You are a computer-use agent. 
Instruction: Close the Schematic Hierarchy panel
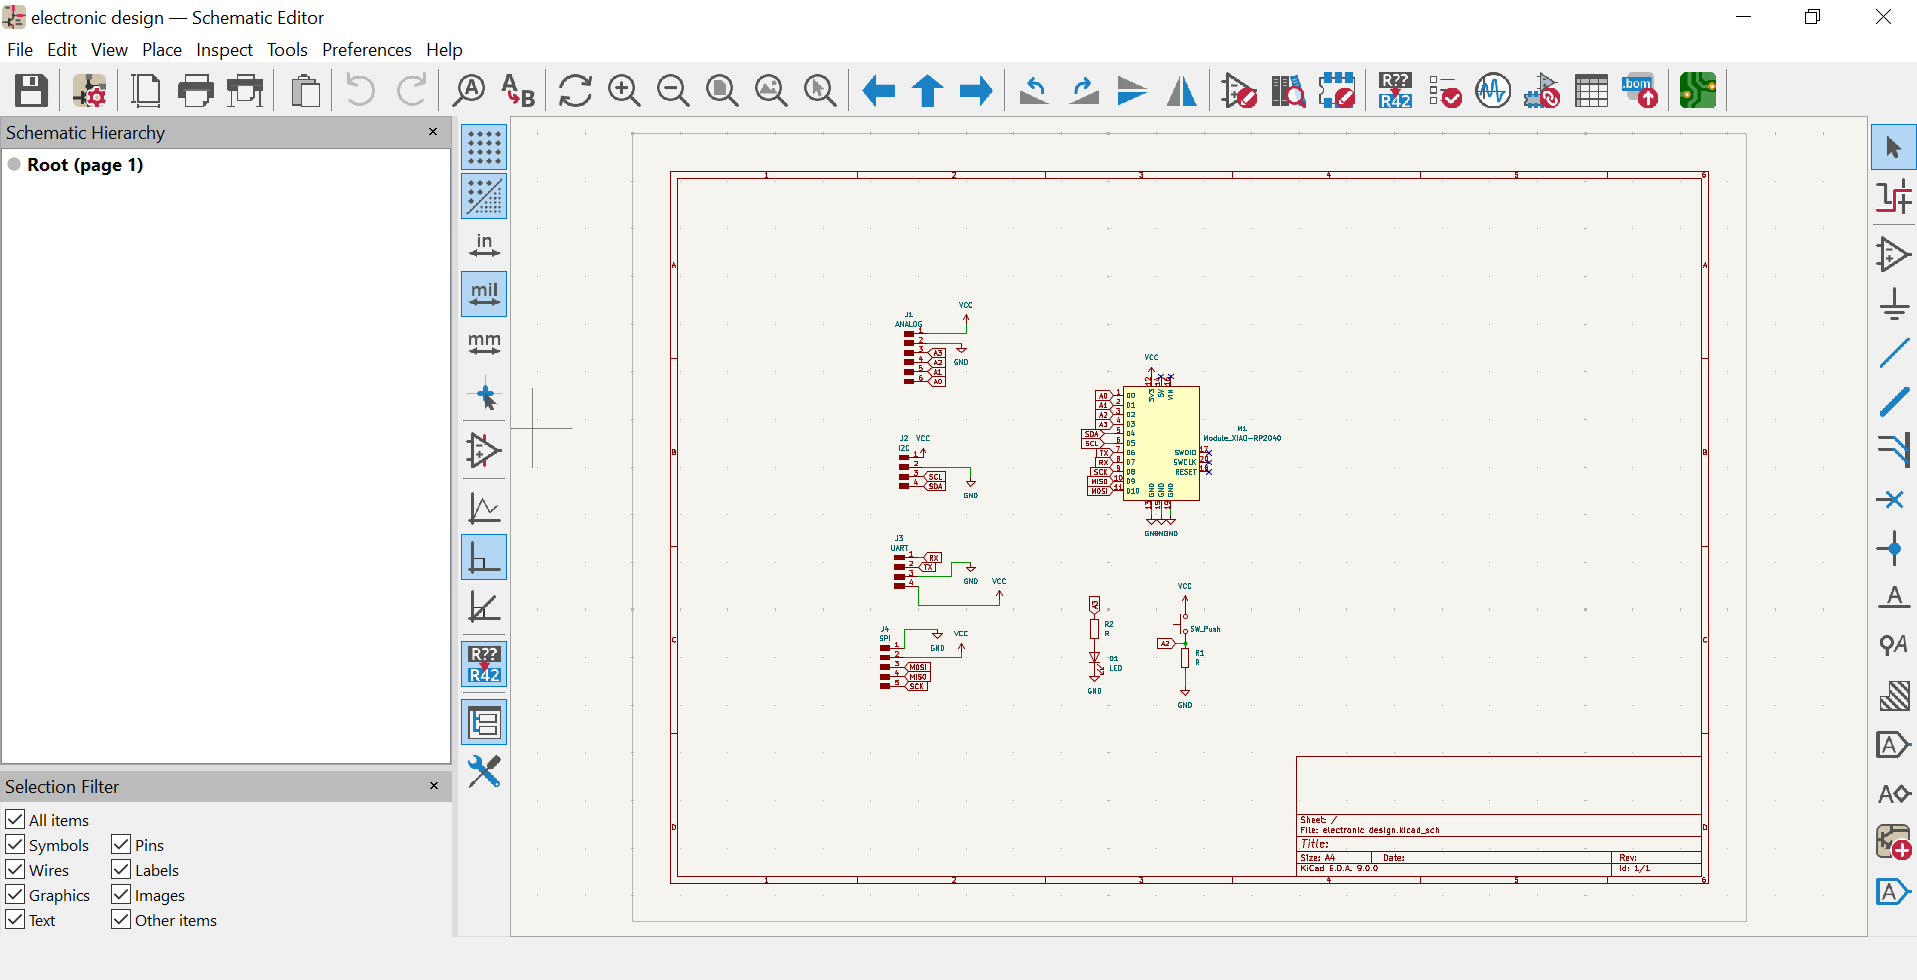coord(433,132)
